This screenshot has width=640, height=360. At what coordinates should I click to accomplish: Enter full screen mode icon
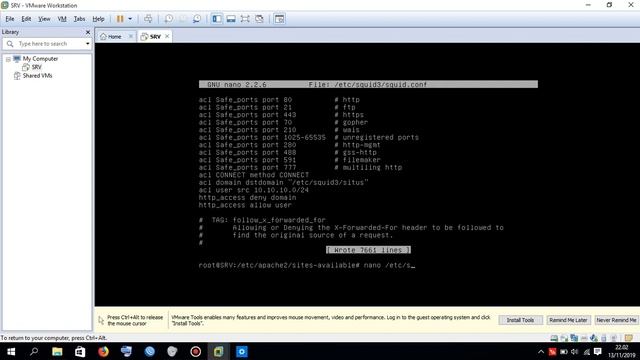coord(245,19)
